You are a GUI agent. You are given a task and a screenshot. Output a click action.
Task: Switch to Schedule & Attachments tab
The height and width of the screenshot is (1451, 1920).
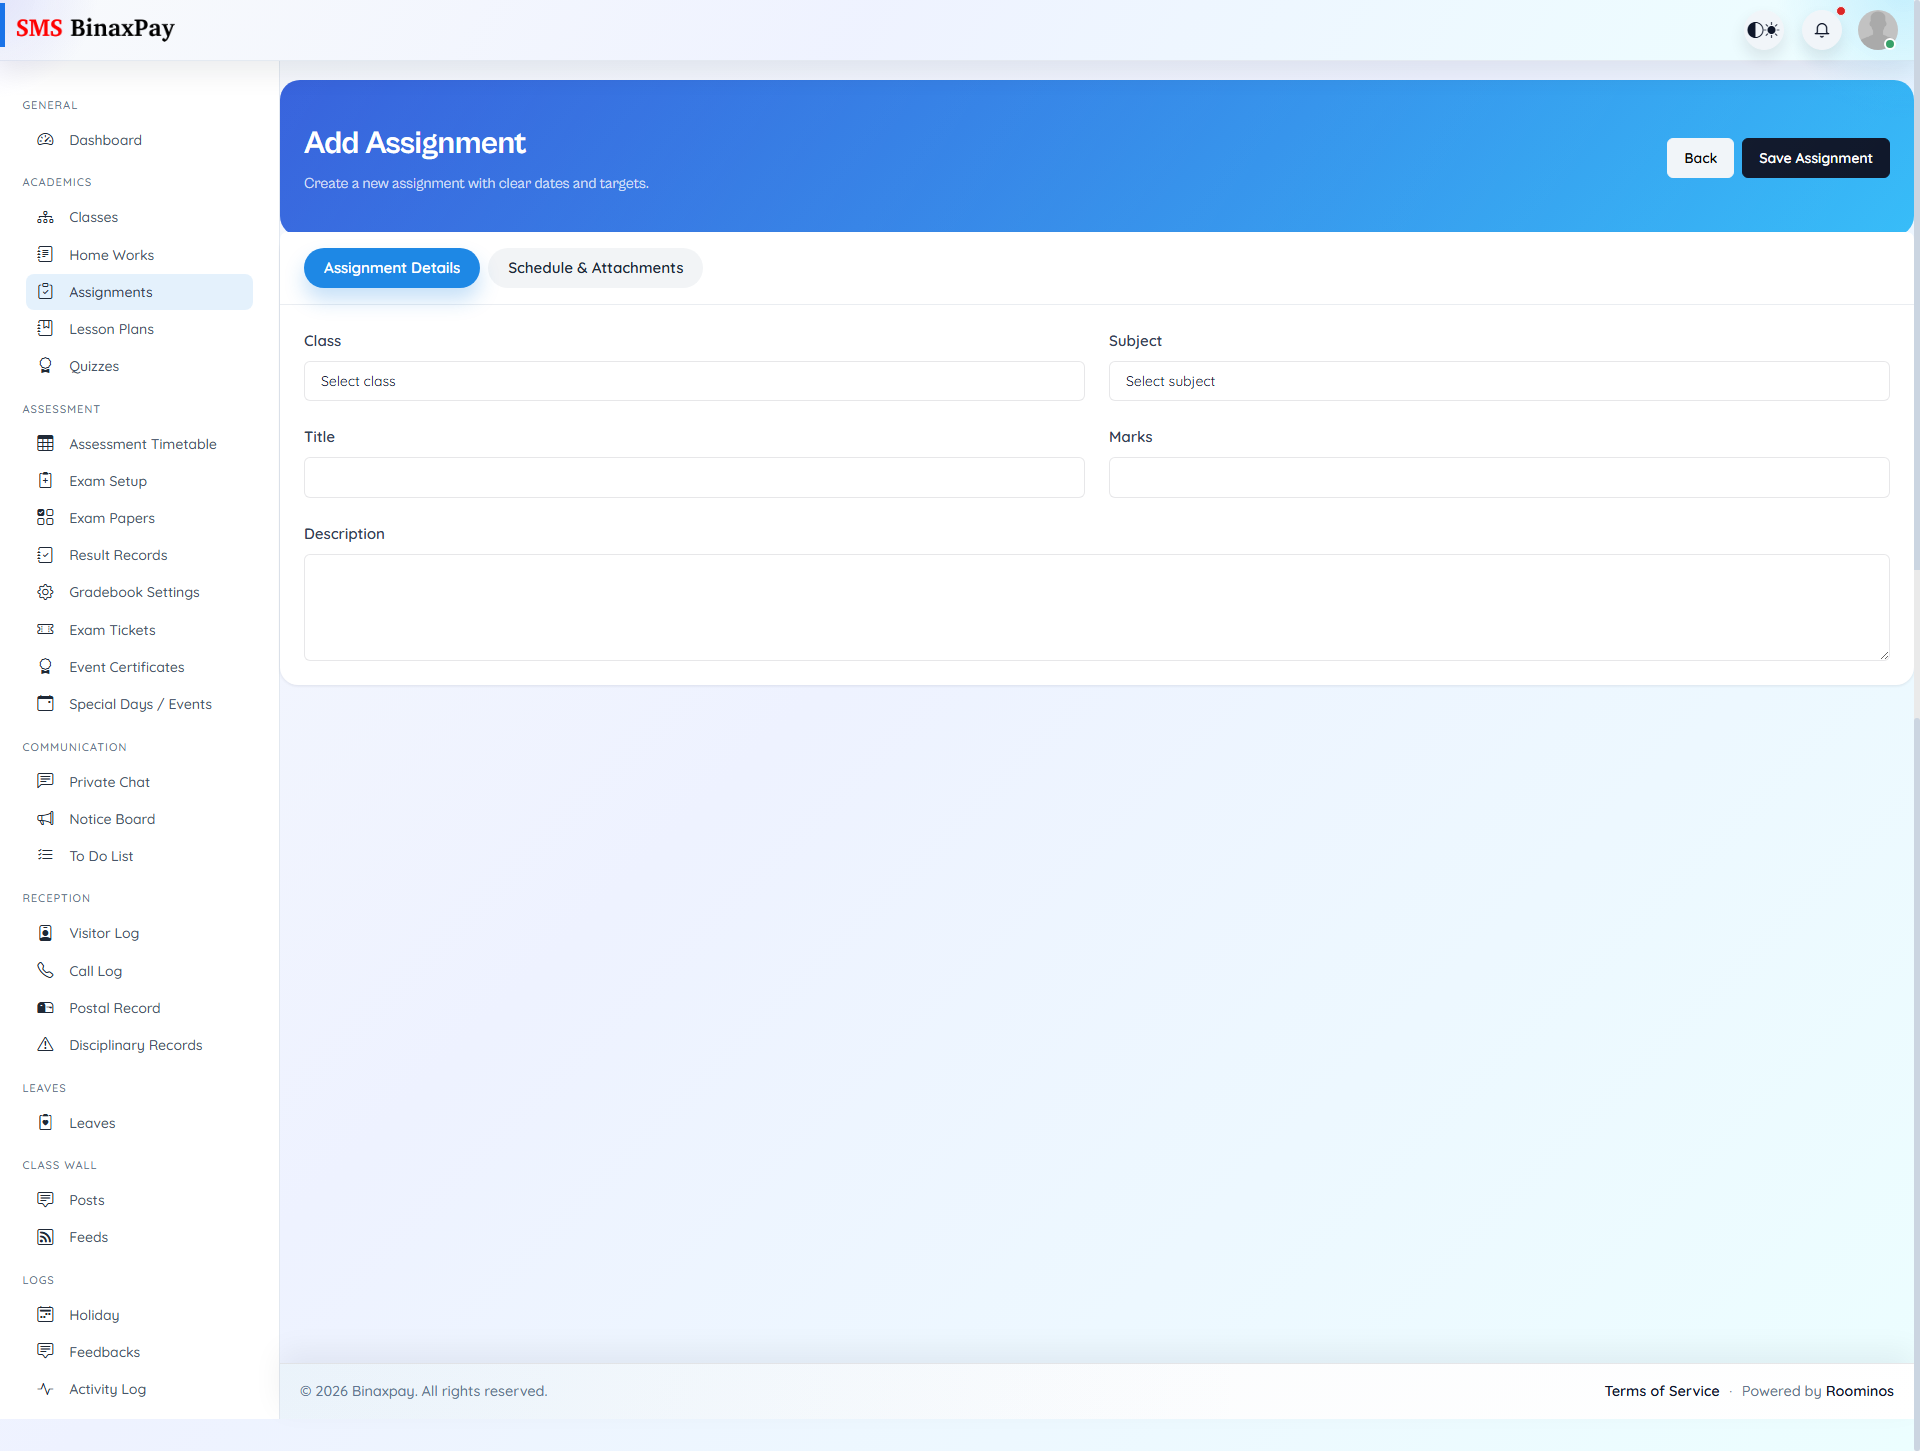coord(594,267)
